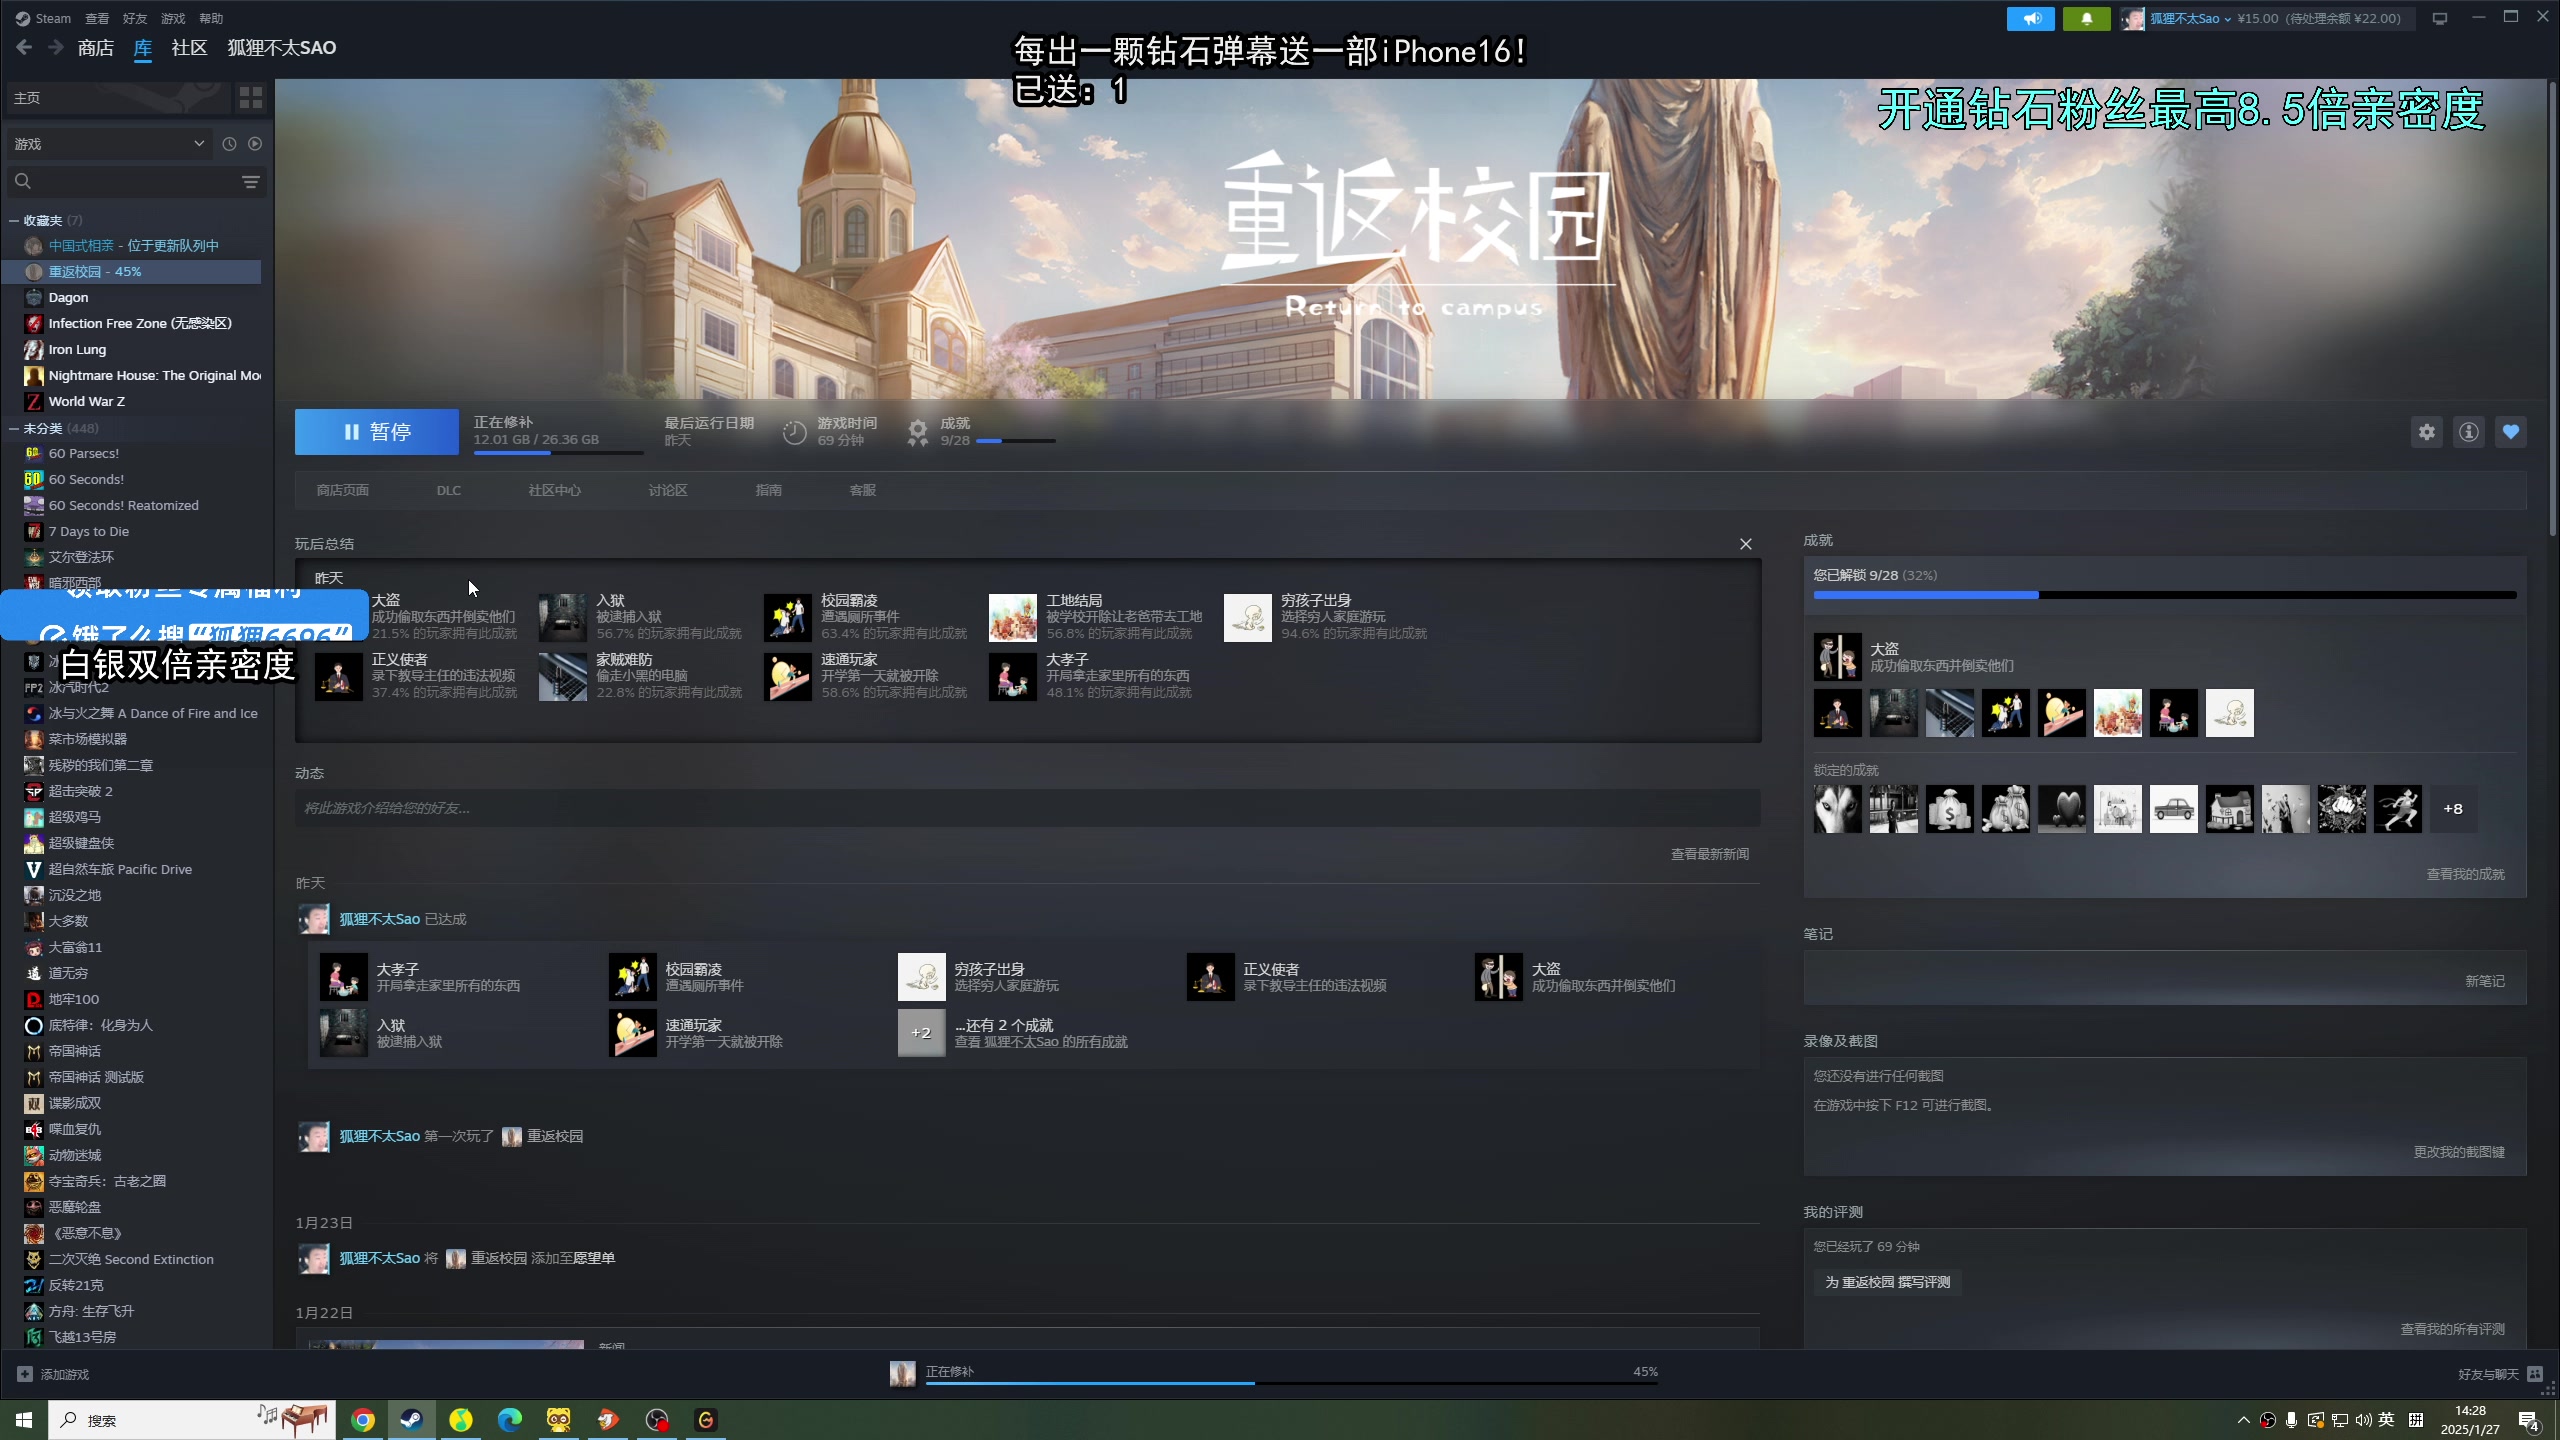Open the 查看 menu
The width and height of the screenshot is (2560, 1440).
point(97,18)
